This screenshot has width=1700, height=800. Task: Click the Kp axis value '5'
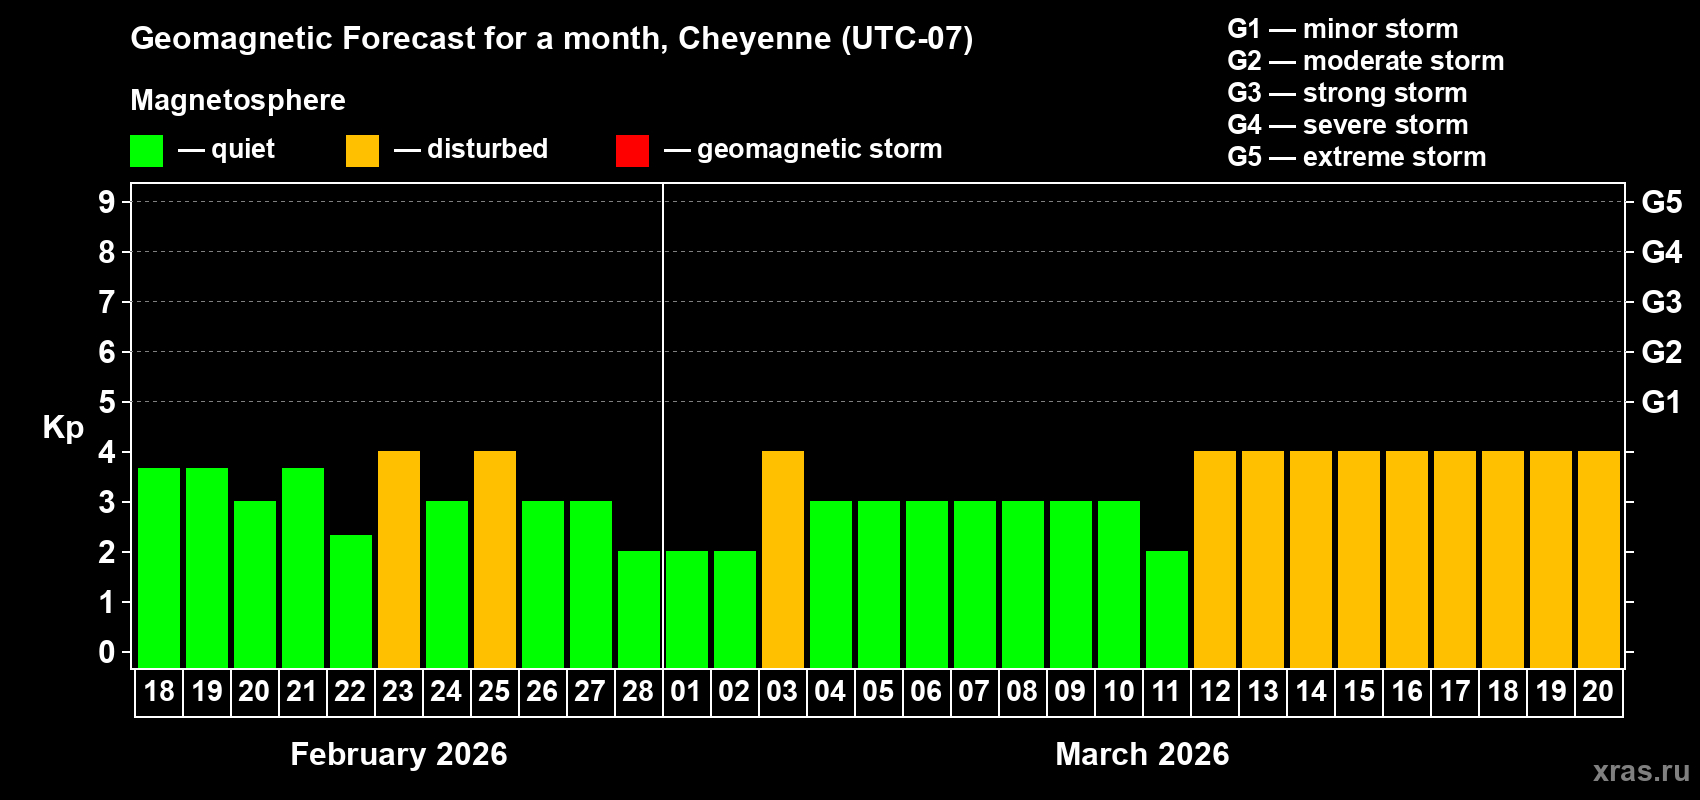pos(107,402)
